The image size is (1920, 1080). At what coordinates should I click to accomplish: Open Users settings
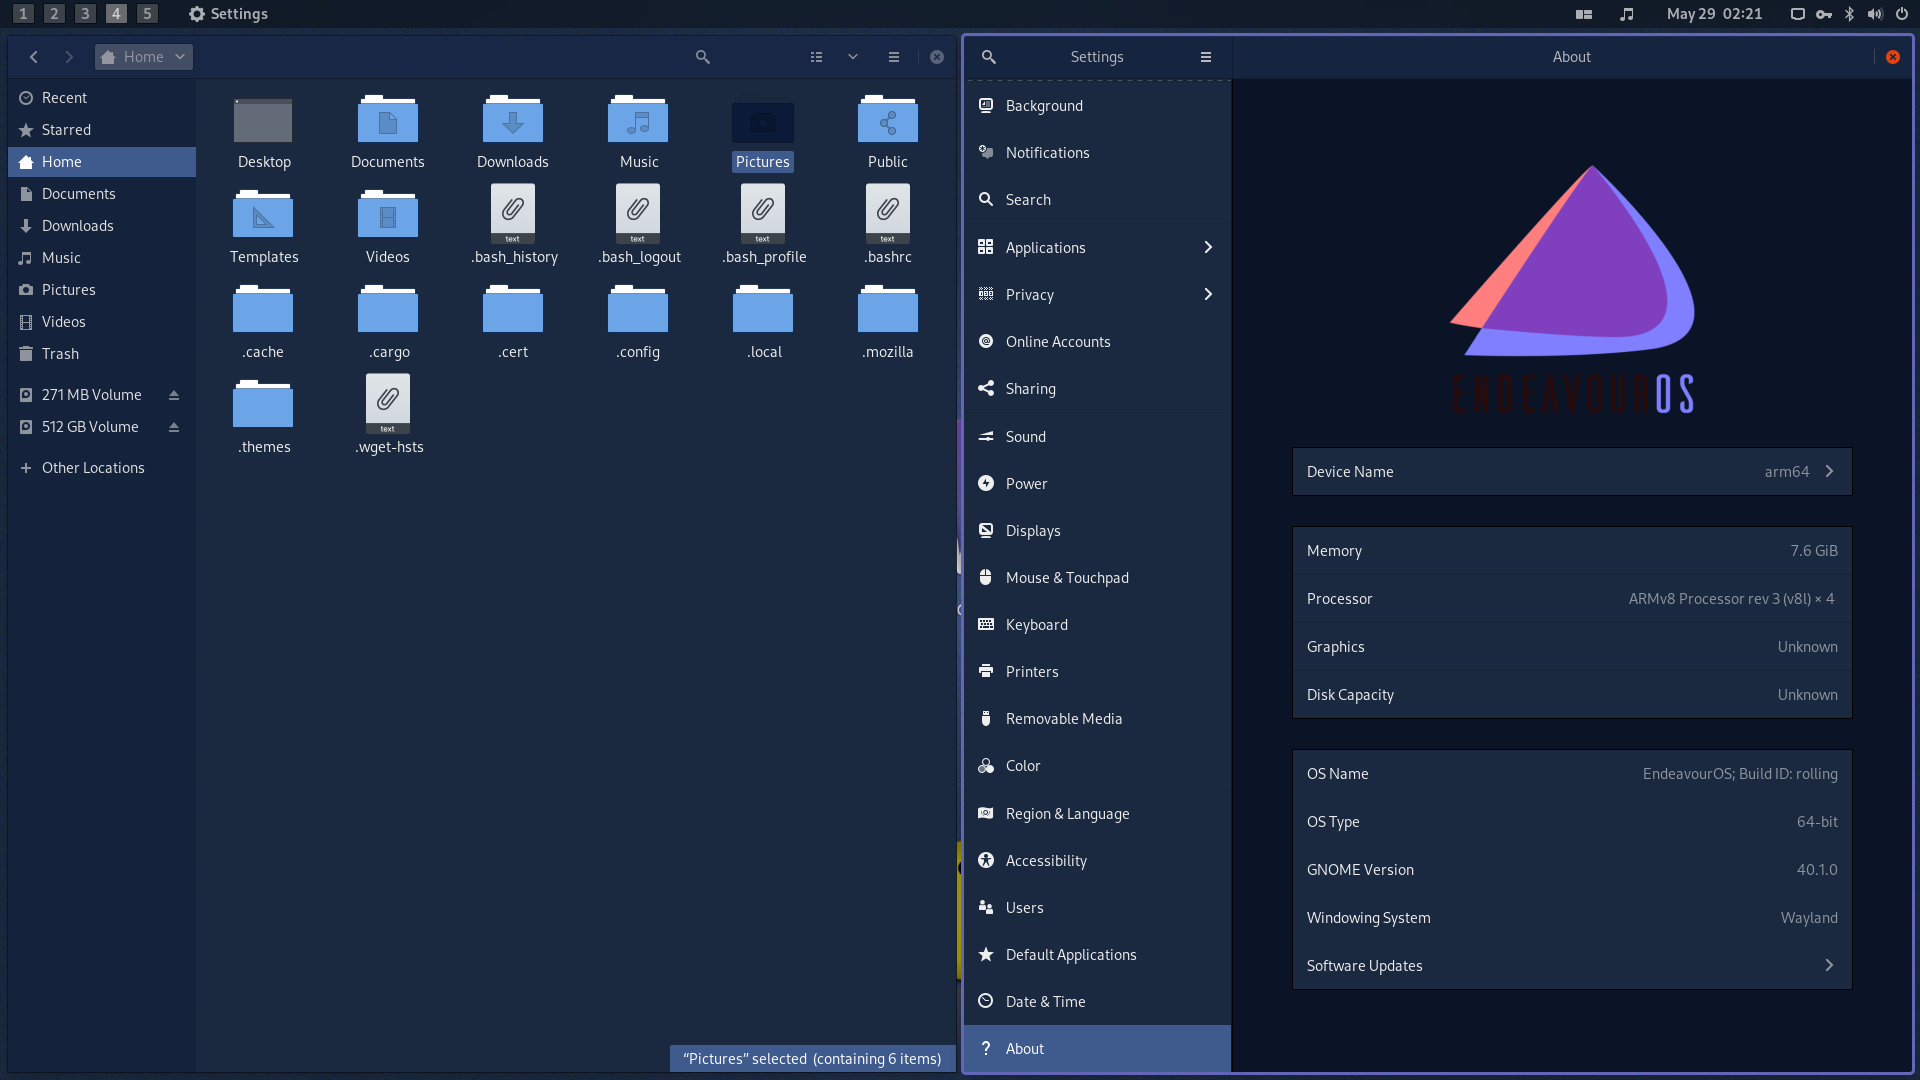click(x=1097, y=908)
